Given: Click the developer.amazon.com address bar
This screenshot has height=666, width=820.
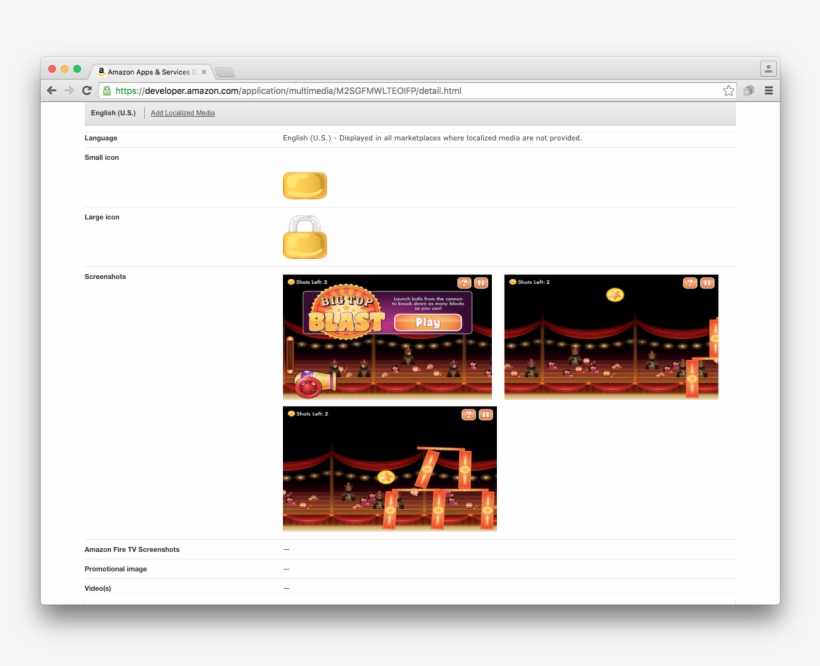Looking at the screenshot, I should click(400, 91).
